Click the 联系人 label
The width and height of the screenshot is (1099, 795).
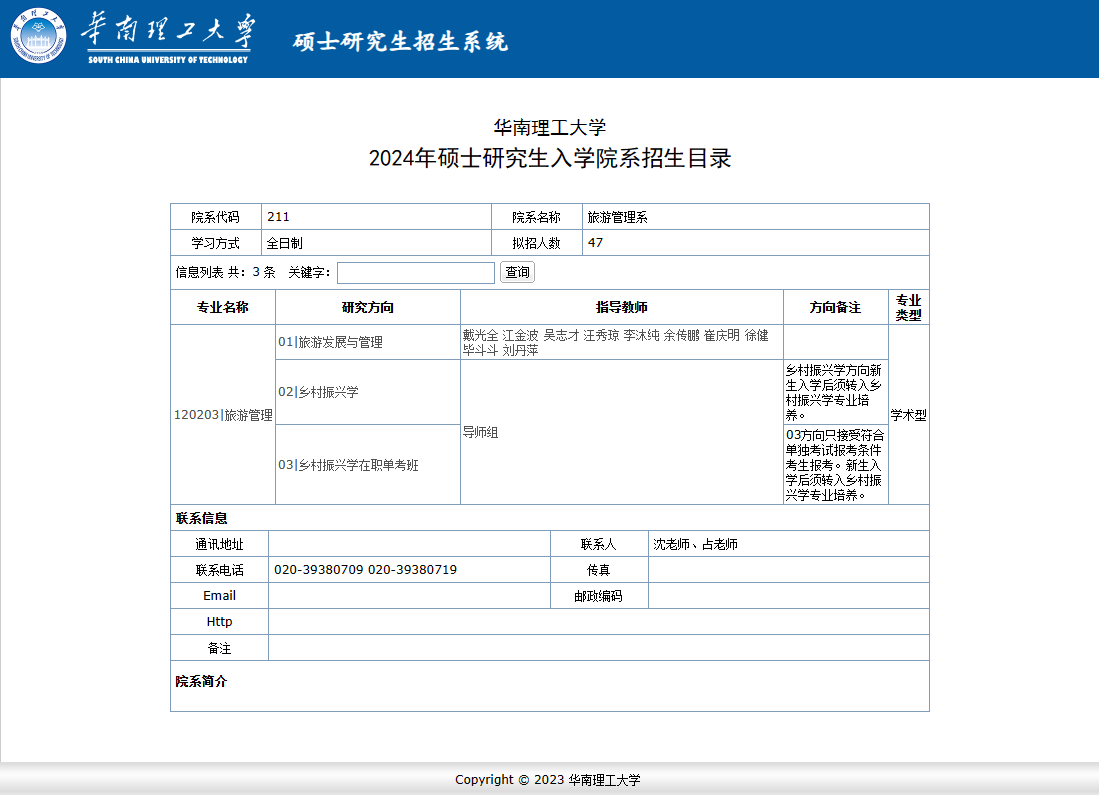pyautogui.click(x=599, y=544)
